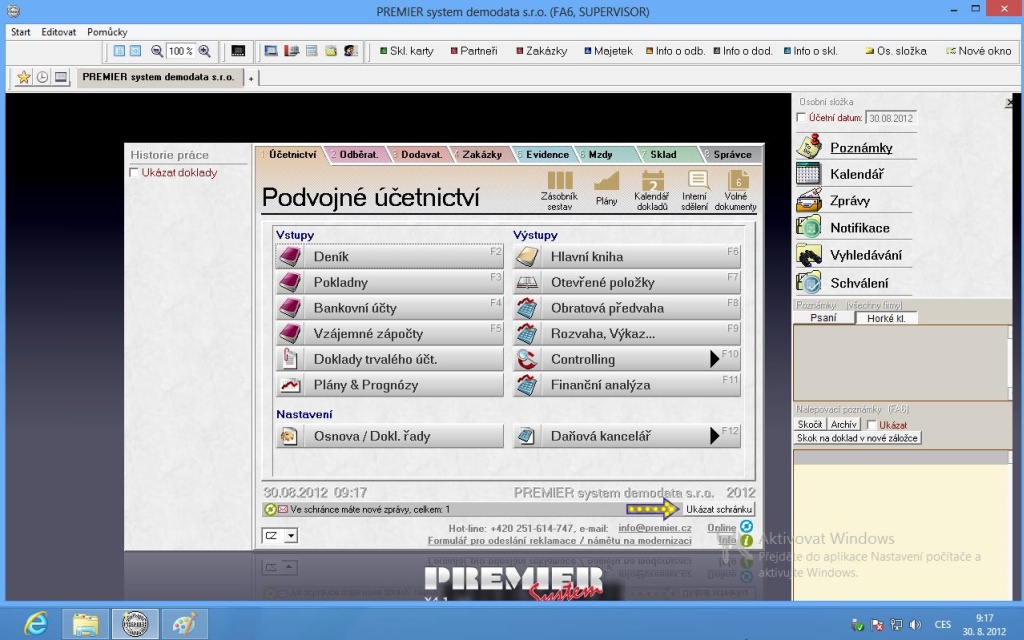Click the Zprávy mailbox icon
The height and width of the screenshot is (640, 1024).
tap(808, 200)
